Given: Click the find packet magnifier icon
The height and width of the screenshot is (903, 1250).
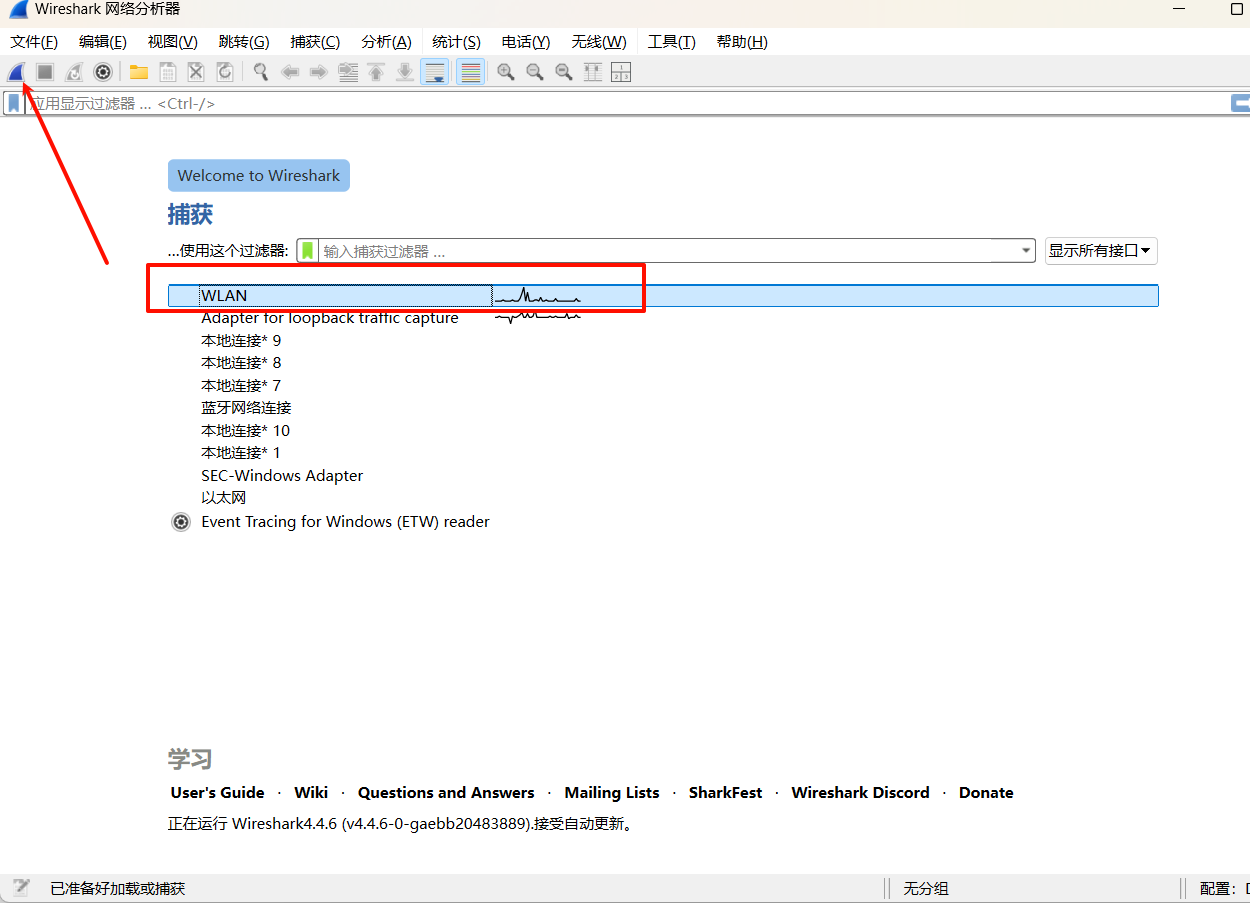Looking at the screenshot, I should (261, 72).
